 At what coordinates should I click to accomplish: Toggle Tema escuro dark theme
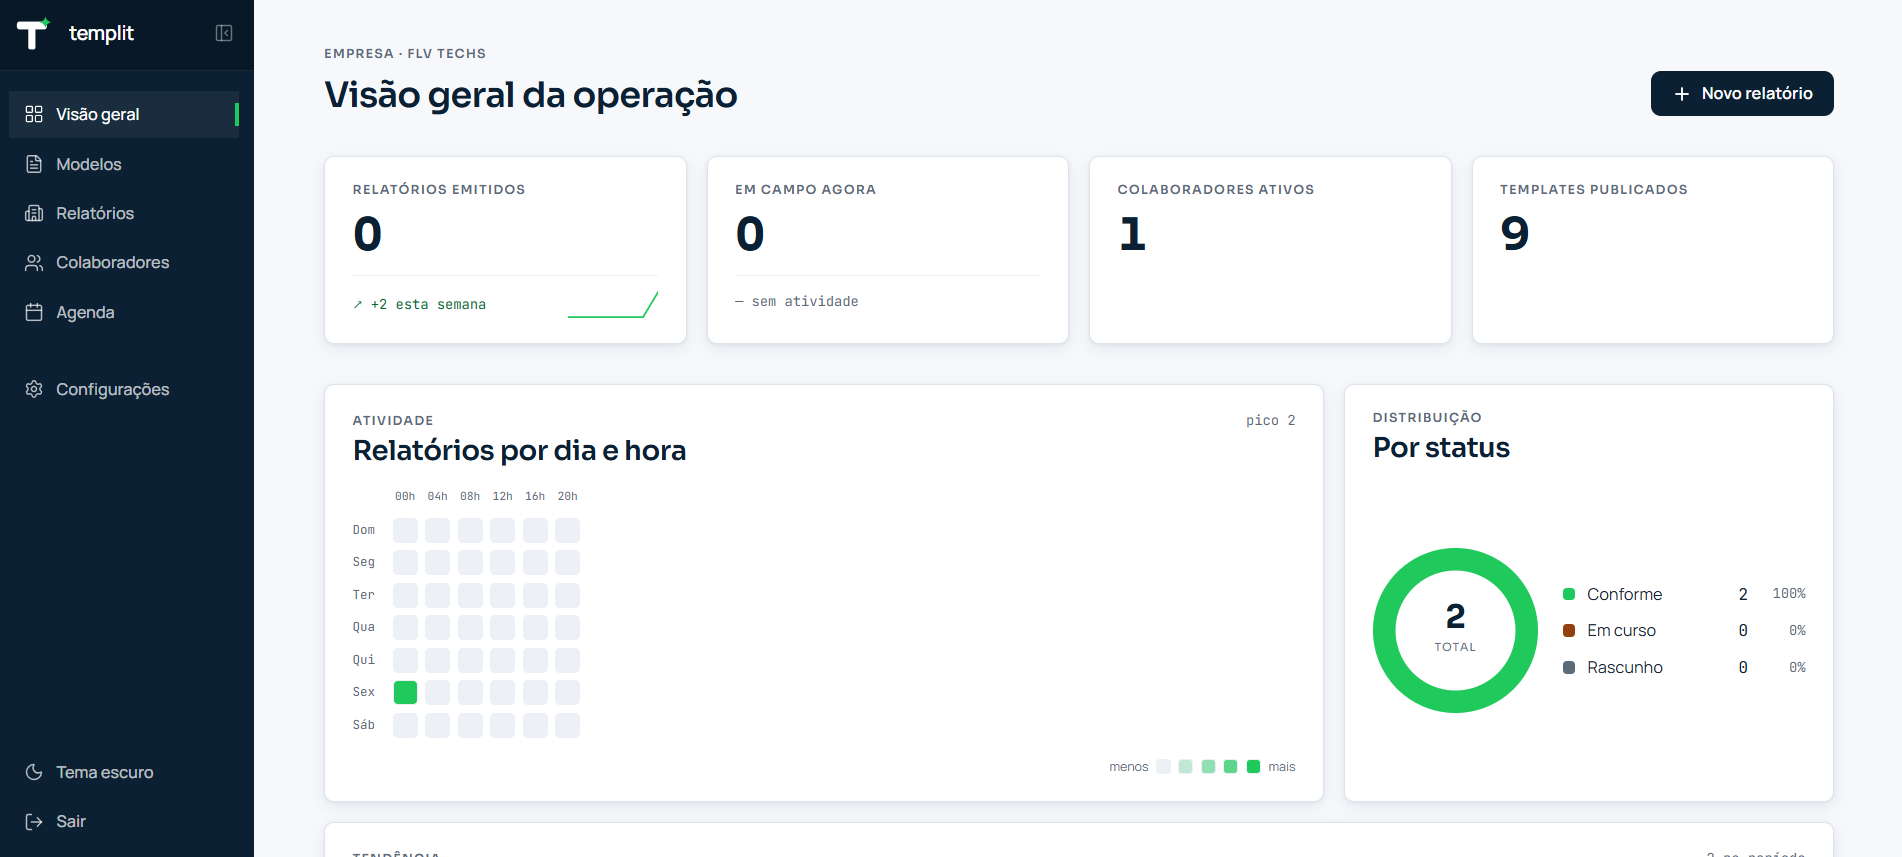(124, 772)
